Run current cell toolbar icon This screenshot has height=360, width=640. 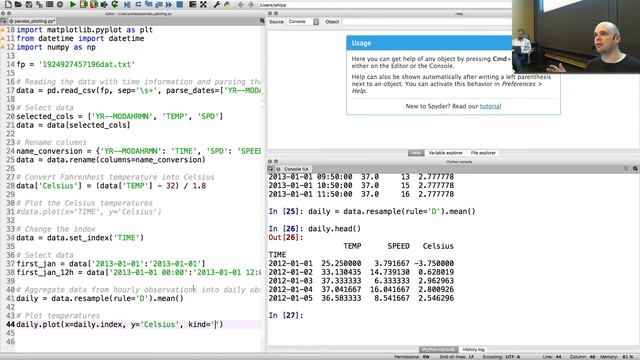(x=83, y=4)
